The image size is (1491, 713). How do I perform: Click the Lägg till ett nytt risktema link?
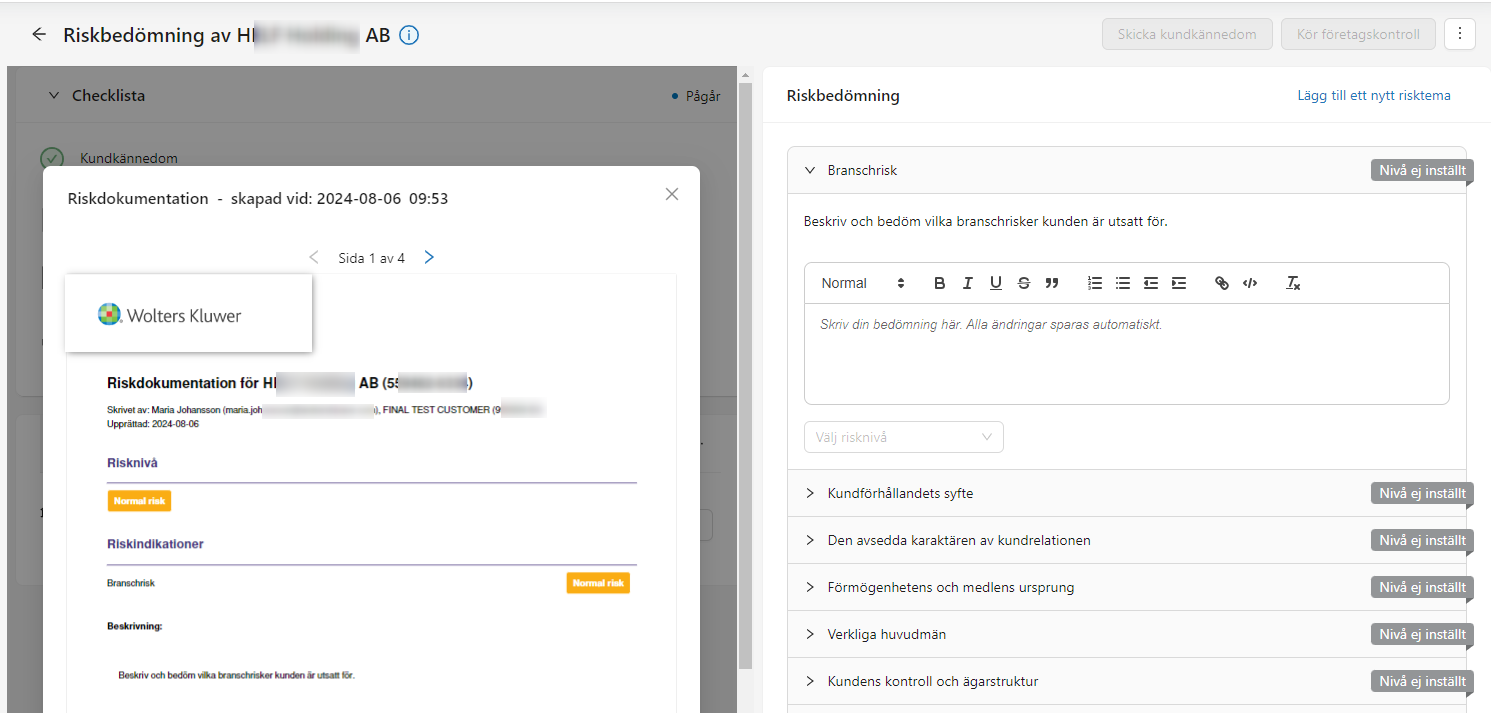(x=1374, y=96)
